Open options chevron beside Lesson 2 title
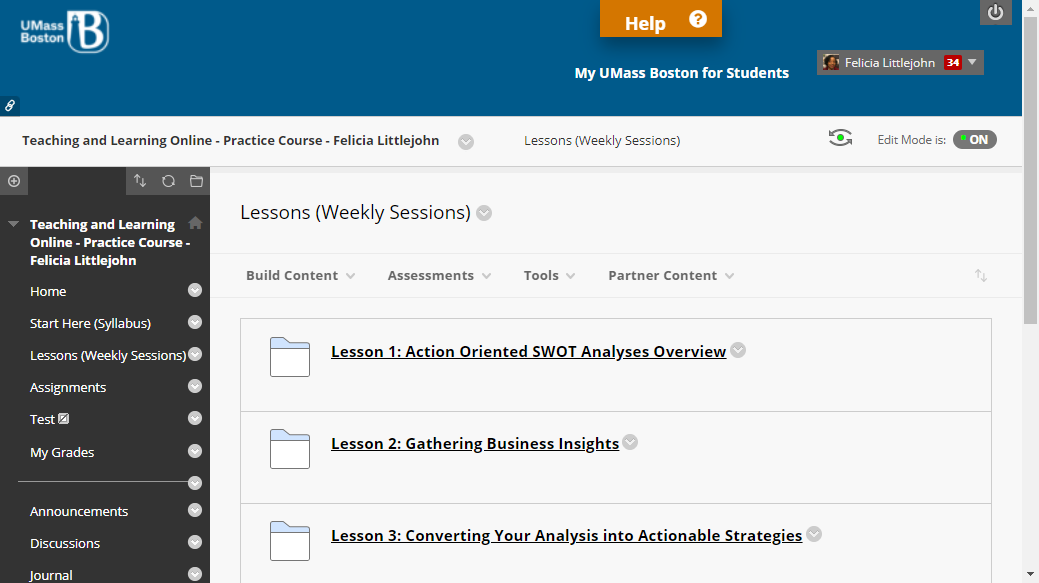 point(630,442)
